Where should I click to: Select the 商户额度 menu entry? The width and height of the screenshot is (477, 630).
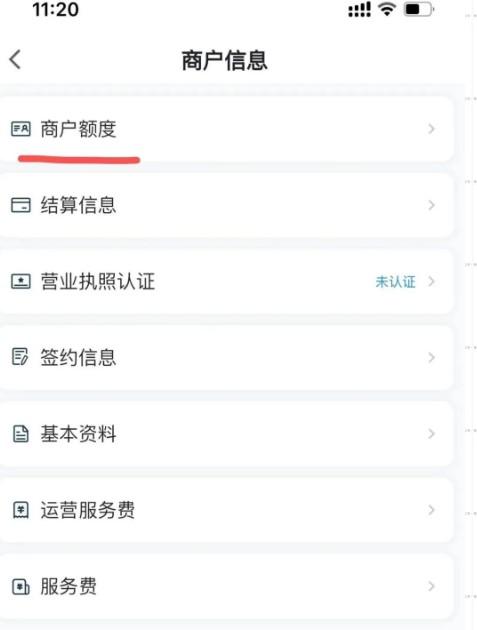pyautogui.click(x=226, y=129)
